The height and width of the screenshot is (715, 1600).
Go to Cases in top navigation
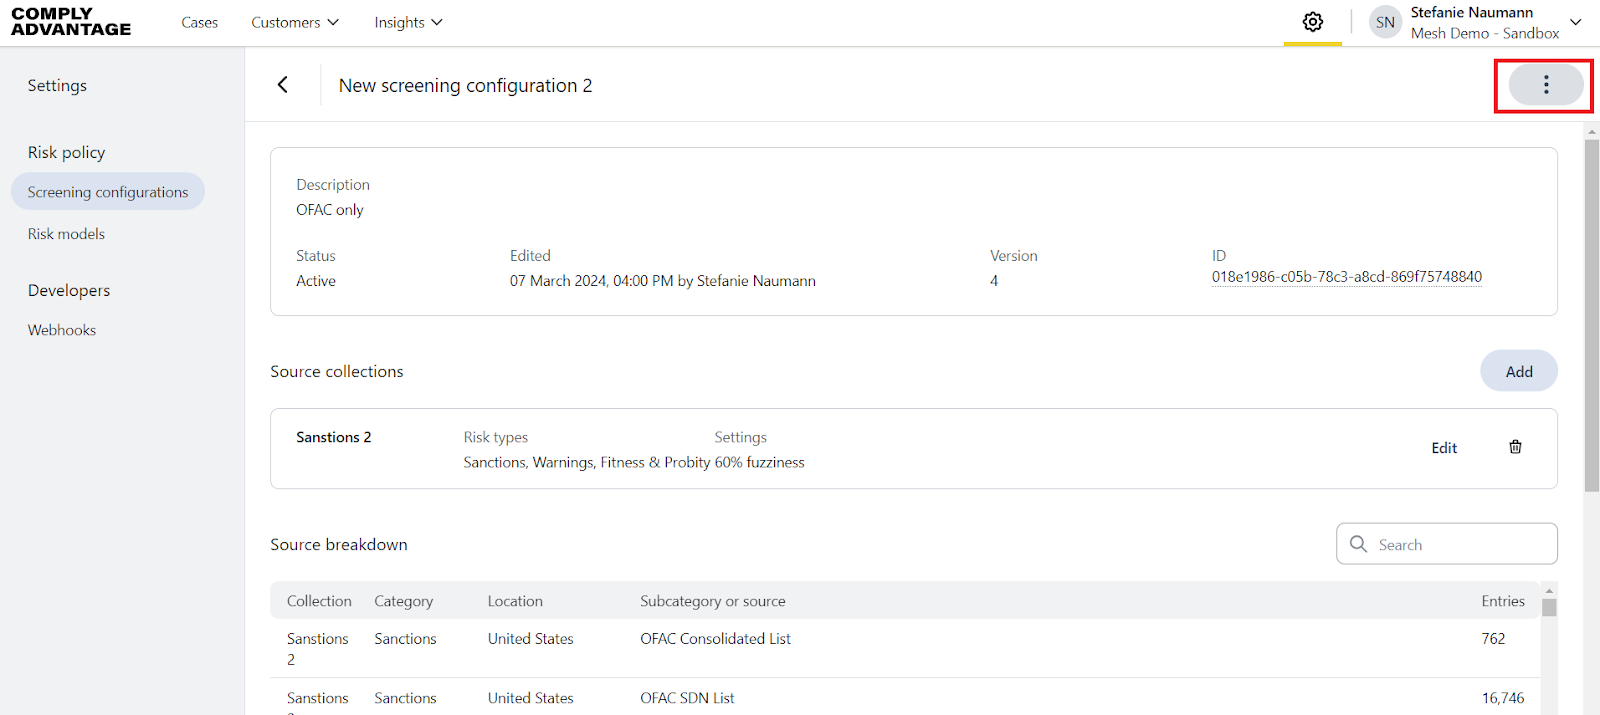click(x=199, y=22)
